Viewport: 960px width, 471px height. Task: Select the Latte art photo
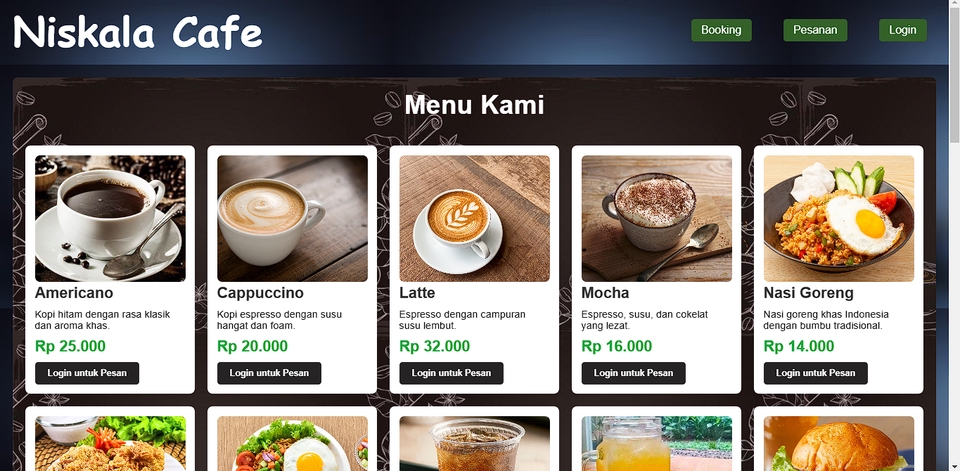click(x=474, y=219)
